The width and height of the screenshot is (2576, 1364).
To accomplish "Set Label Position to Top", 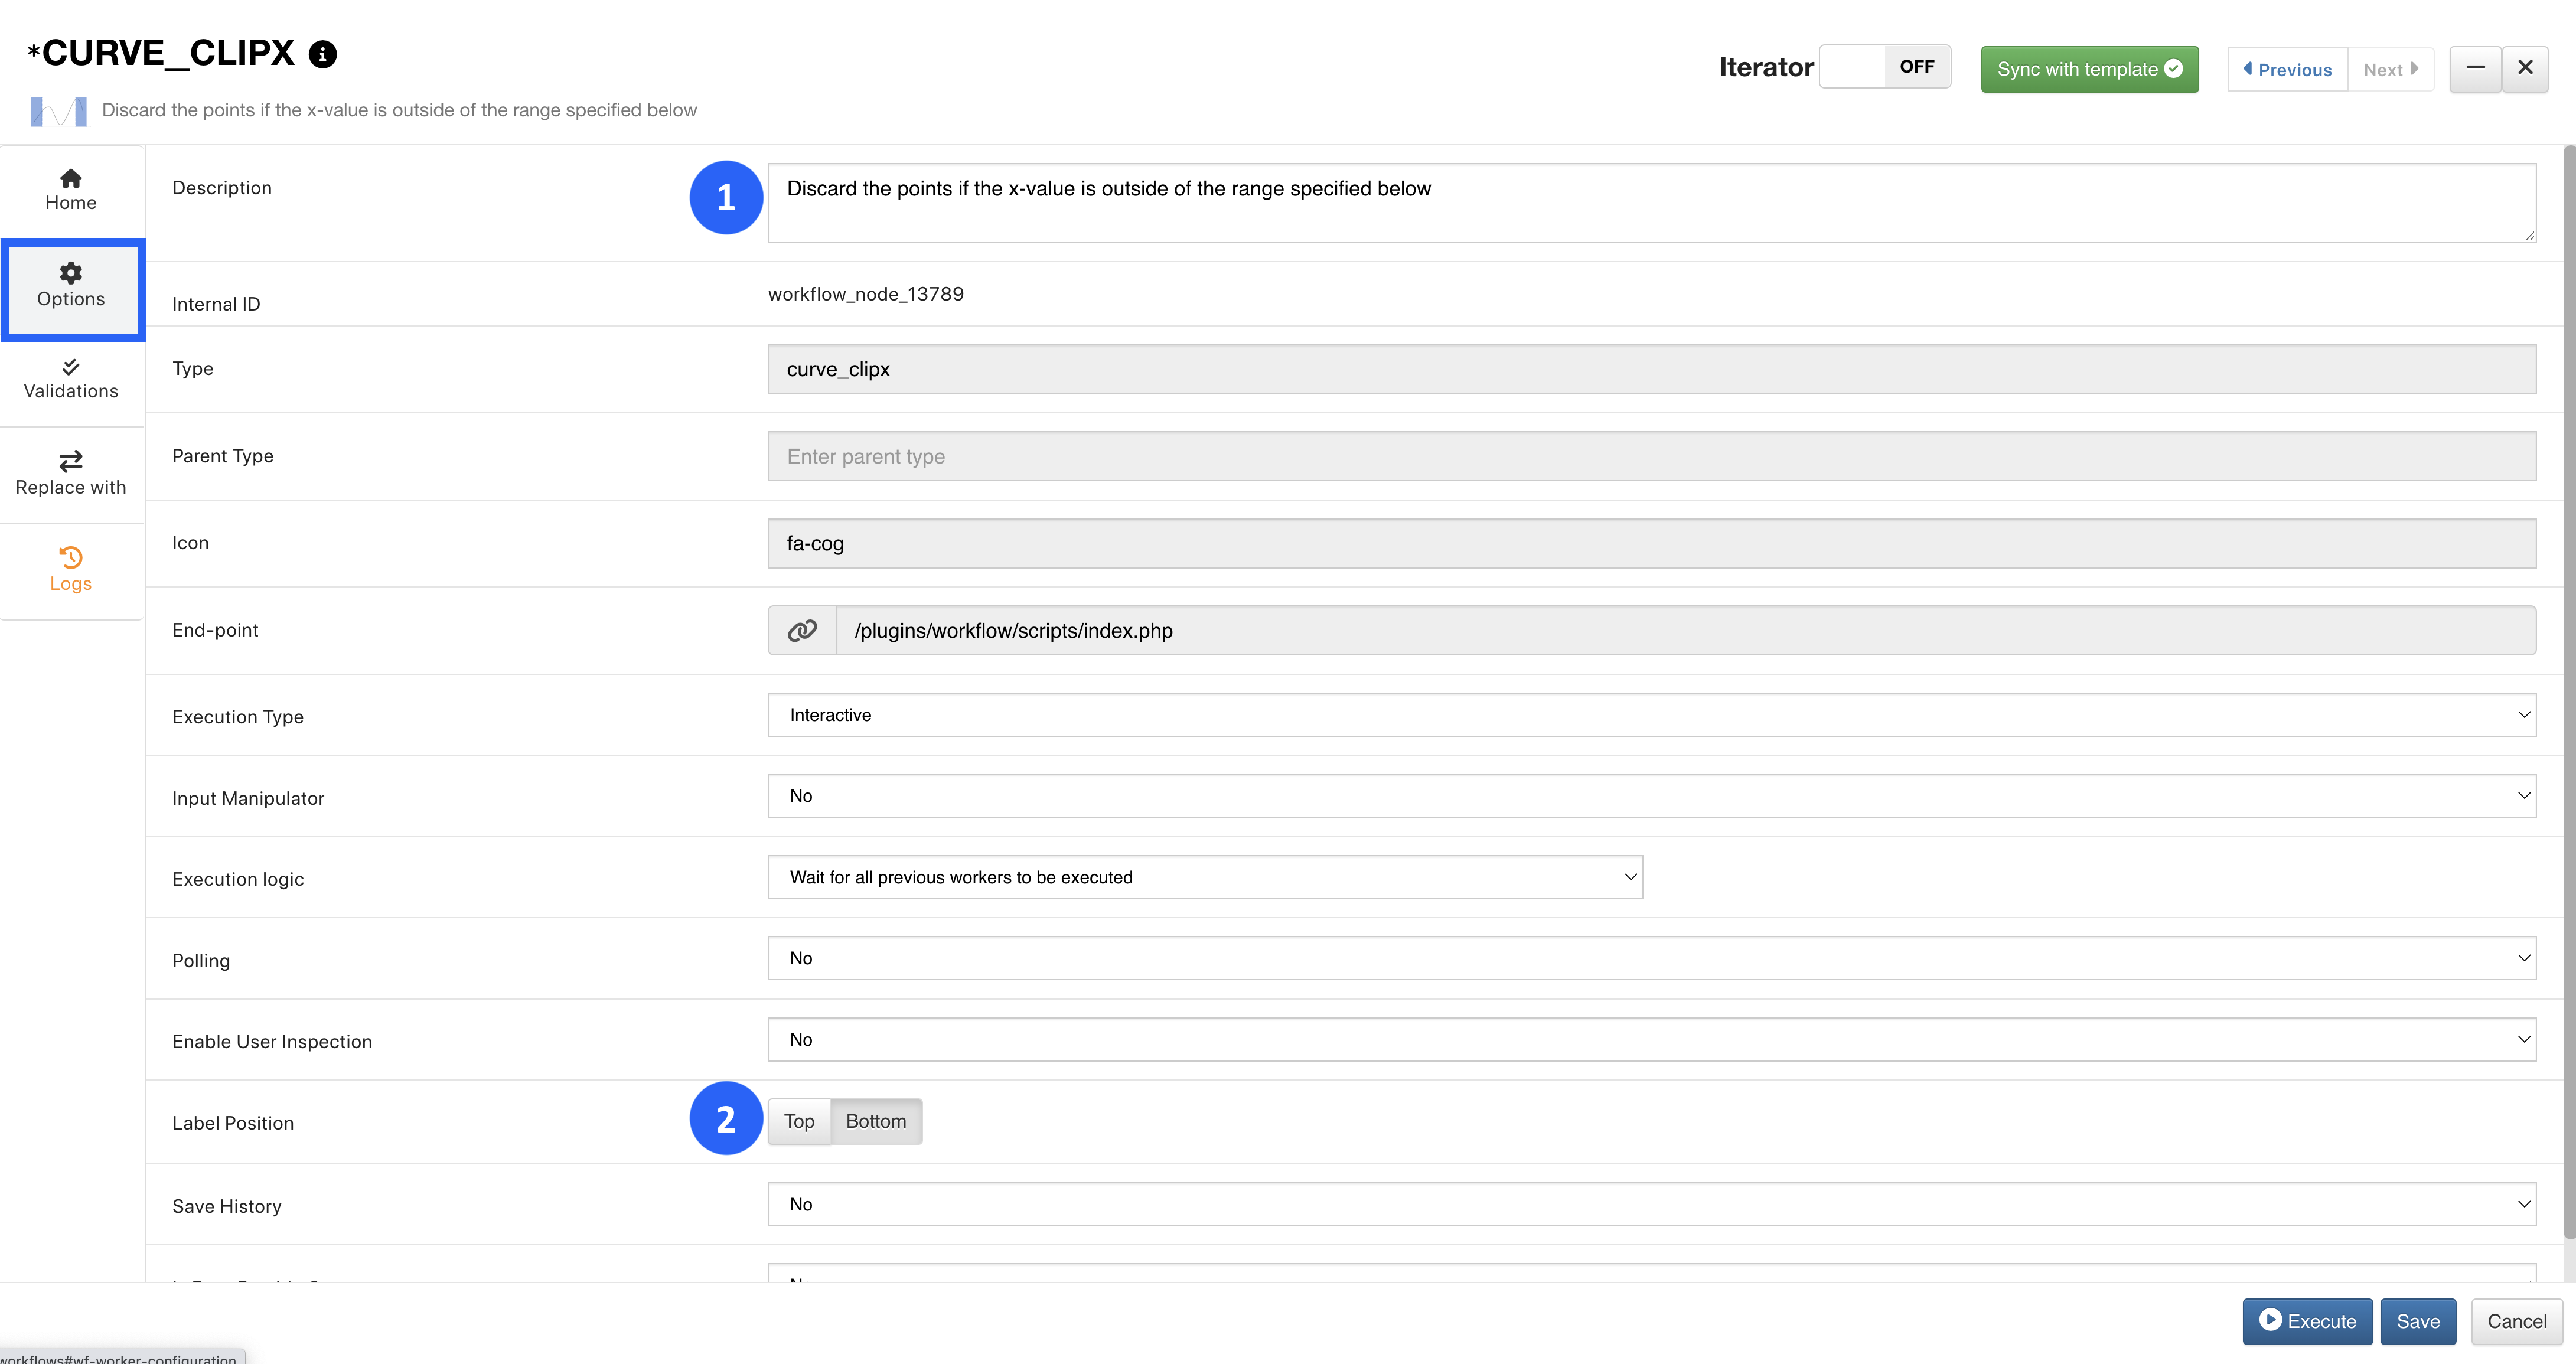I will (799, 1122).
